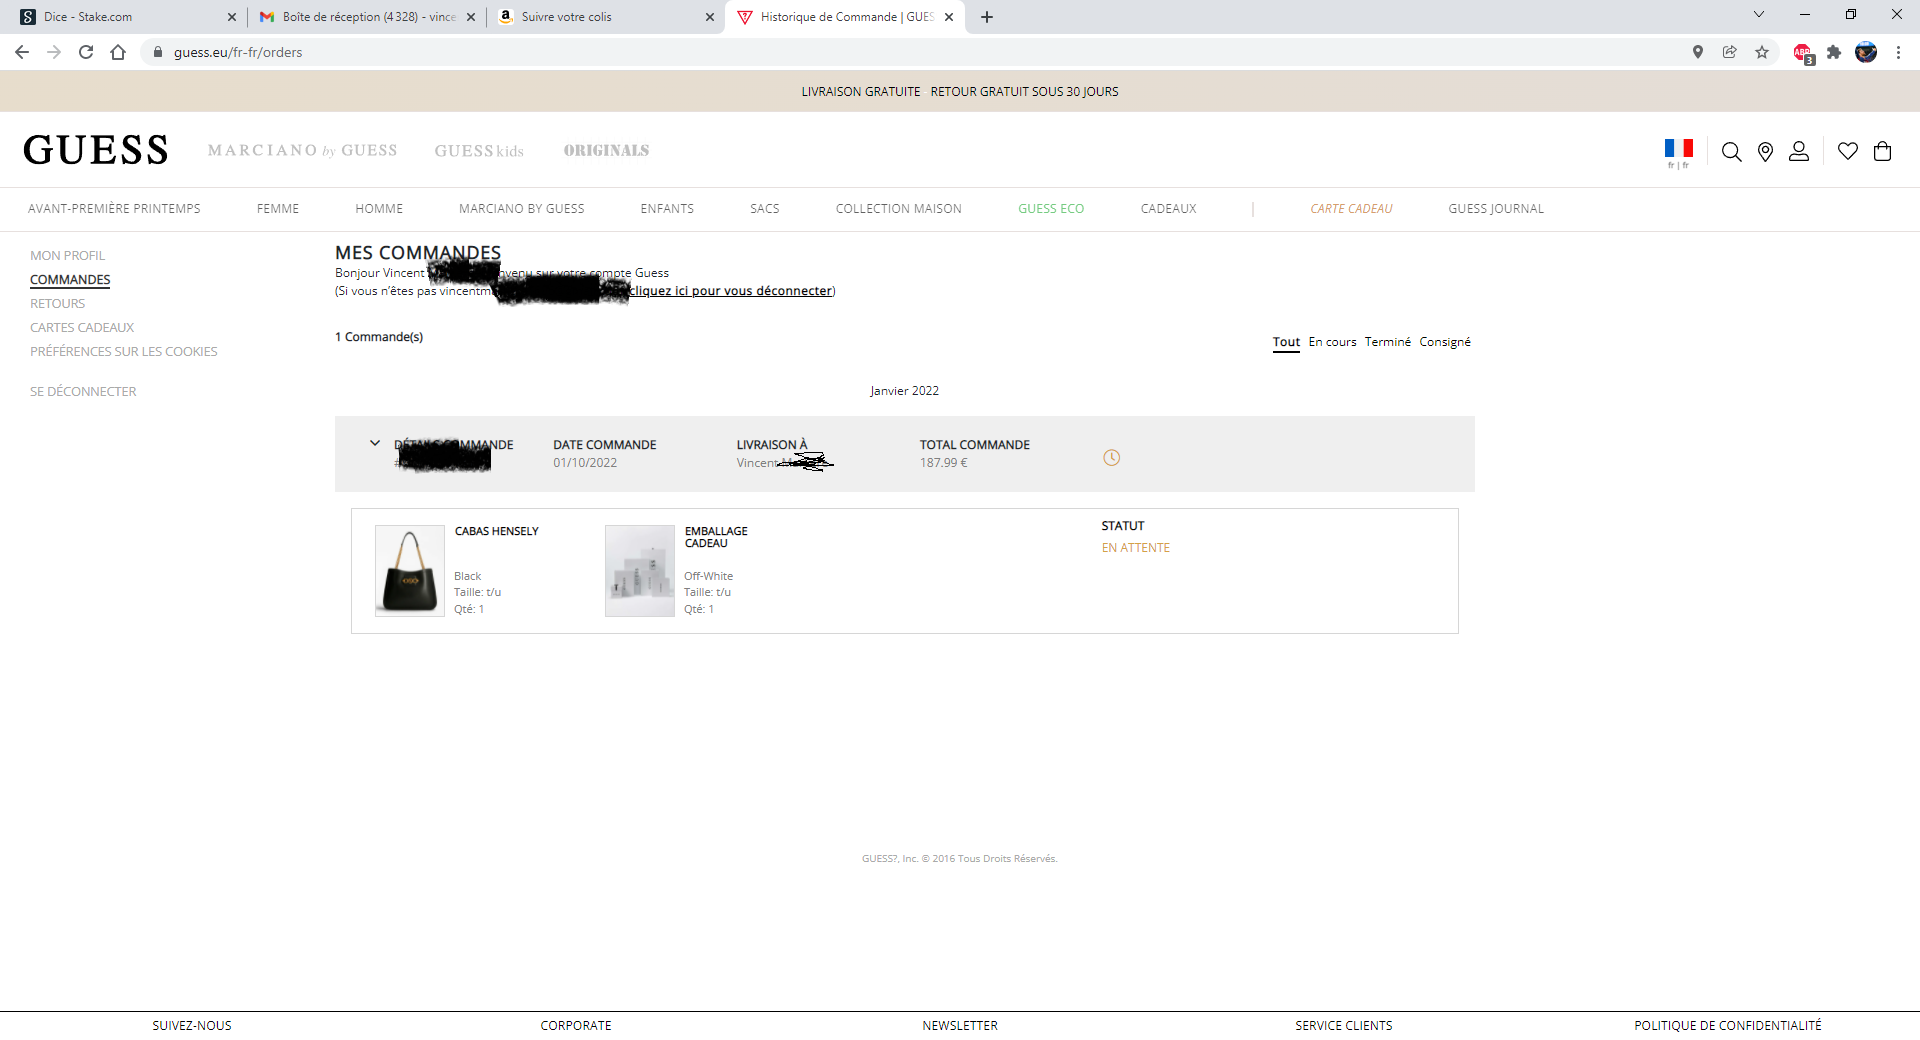Open GUESS JOURNAL
The image size is (1920, 1040).
click(1496, 209)
